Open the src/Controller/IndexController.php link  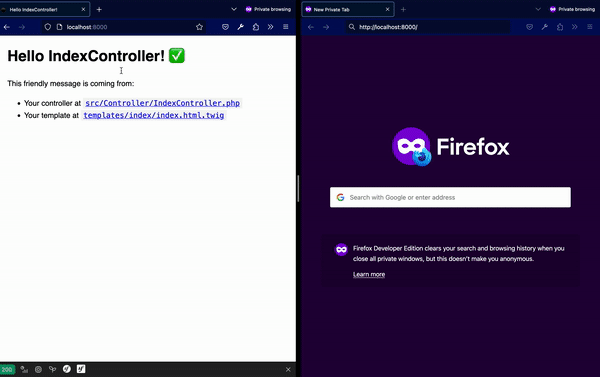point(163,103)
